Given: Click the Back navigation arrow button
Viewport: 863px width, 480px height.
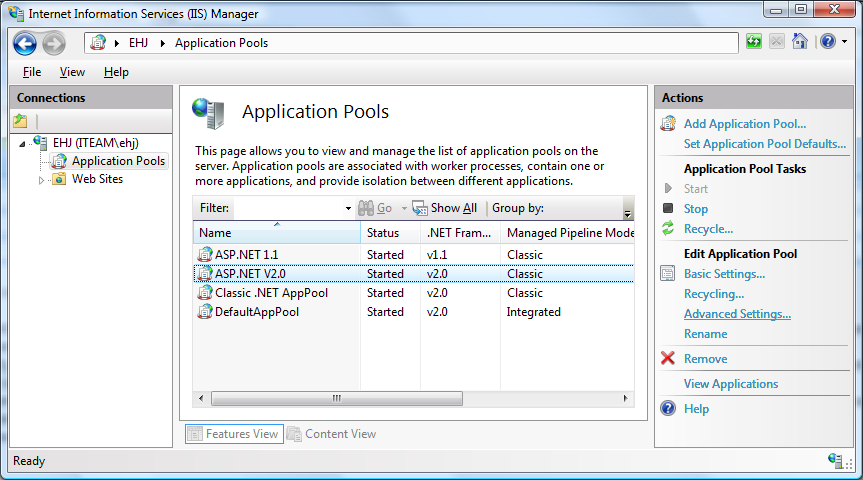Looking at the screenshot, I should click(x=26, y=43).
